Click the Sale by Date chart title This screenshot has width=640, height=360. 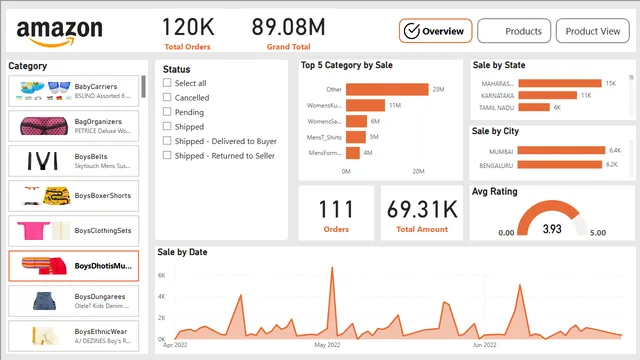(182, 252)
